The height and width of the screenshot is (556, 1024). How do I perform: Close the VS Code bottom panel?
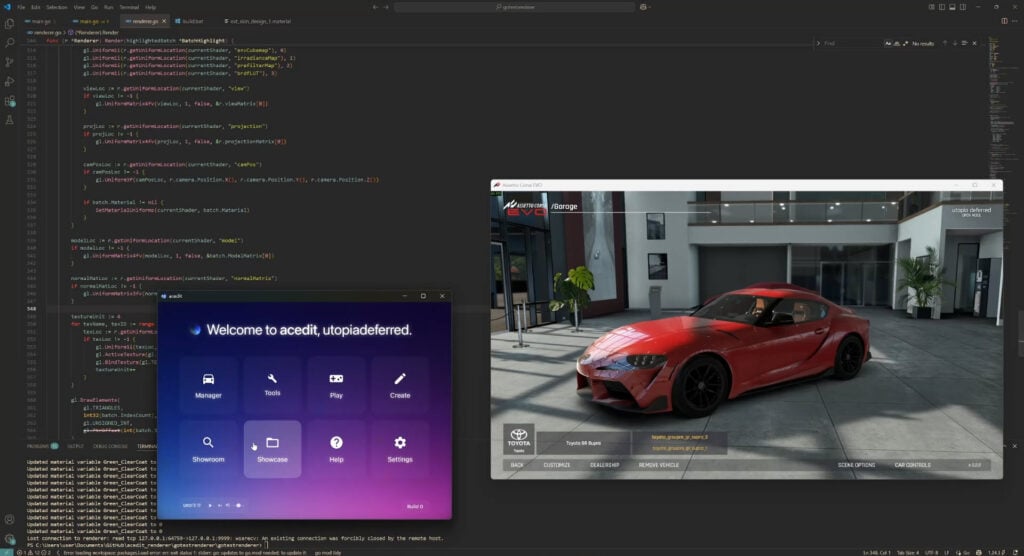pyautogui.click(x=1014, y=446)
